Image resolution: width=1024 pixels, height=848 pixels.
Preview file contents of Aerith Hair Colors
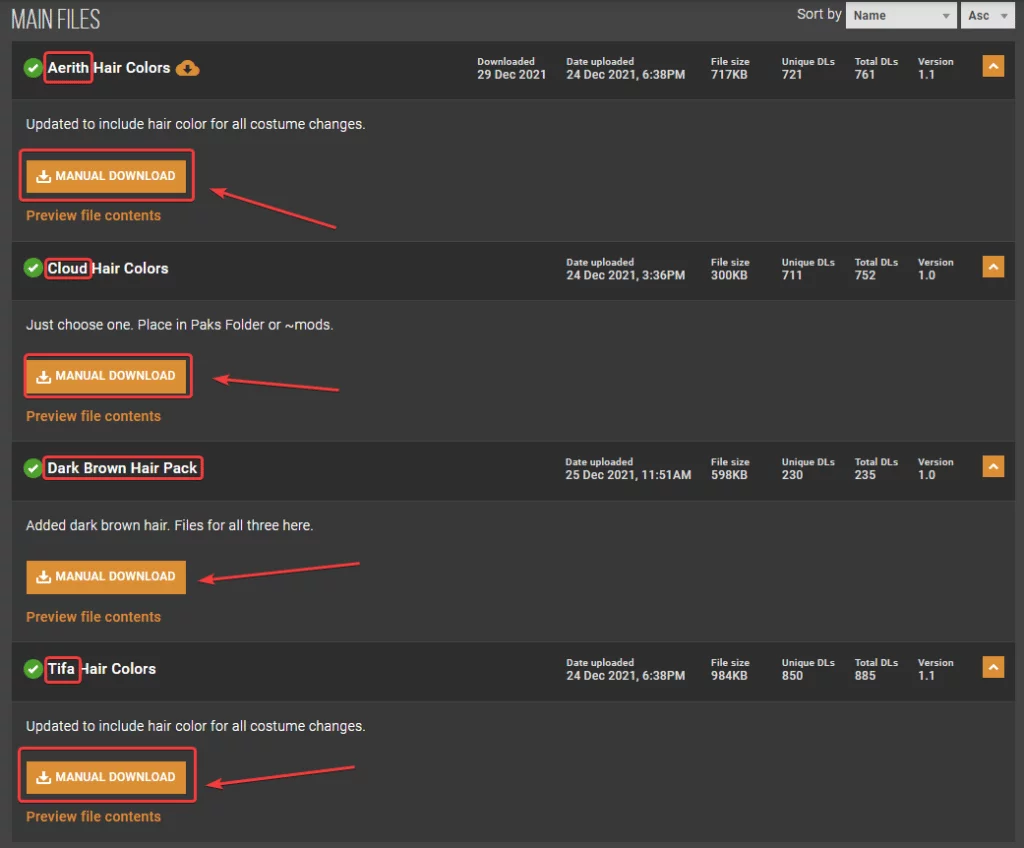[93, 216]
